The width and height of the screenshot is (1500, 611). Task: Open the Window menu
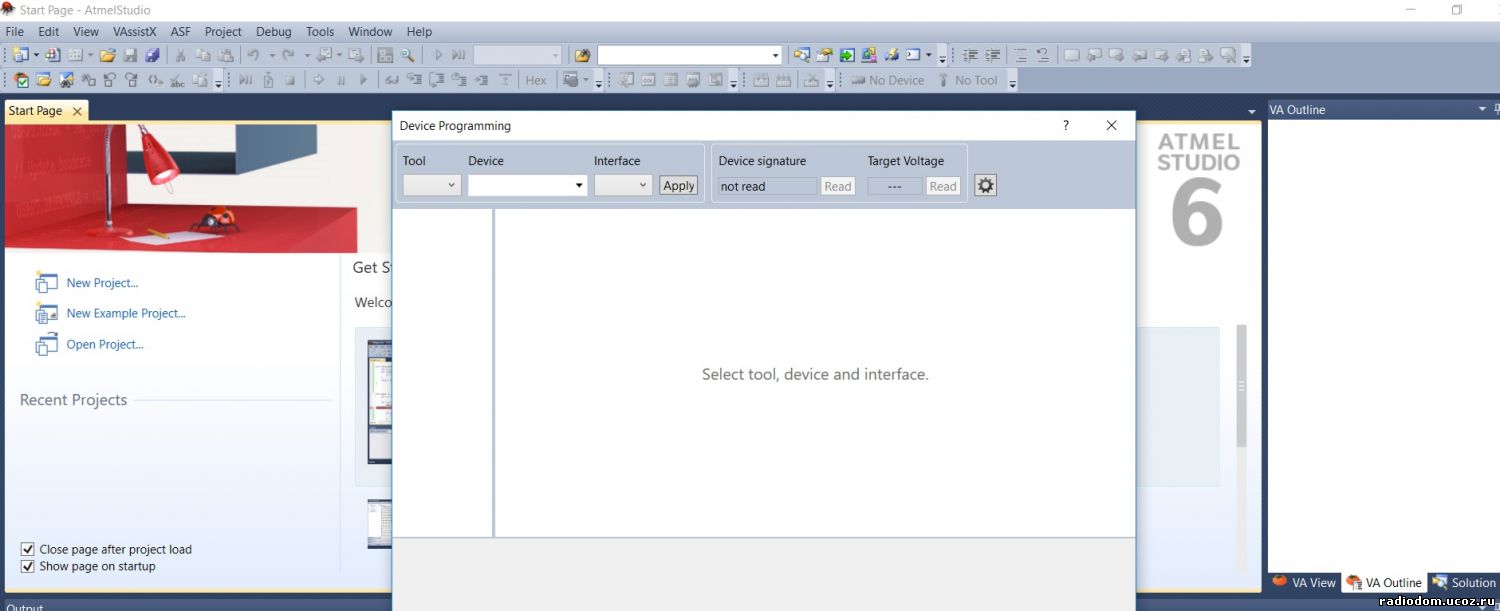[370, 31]
